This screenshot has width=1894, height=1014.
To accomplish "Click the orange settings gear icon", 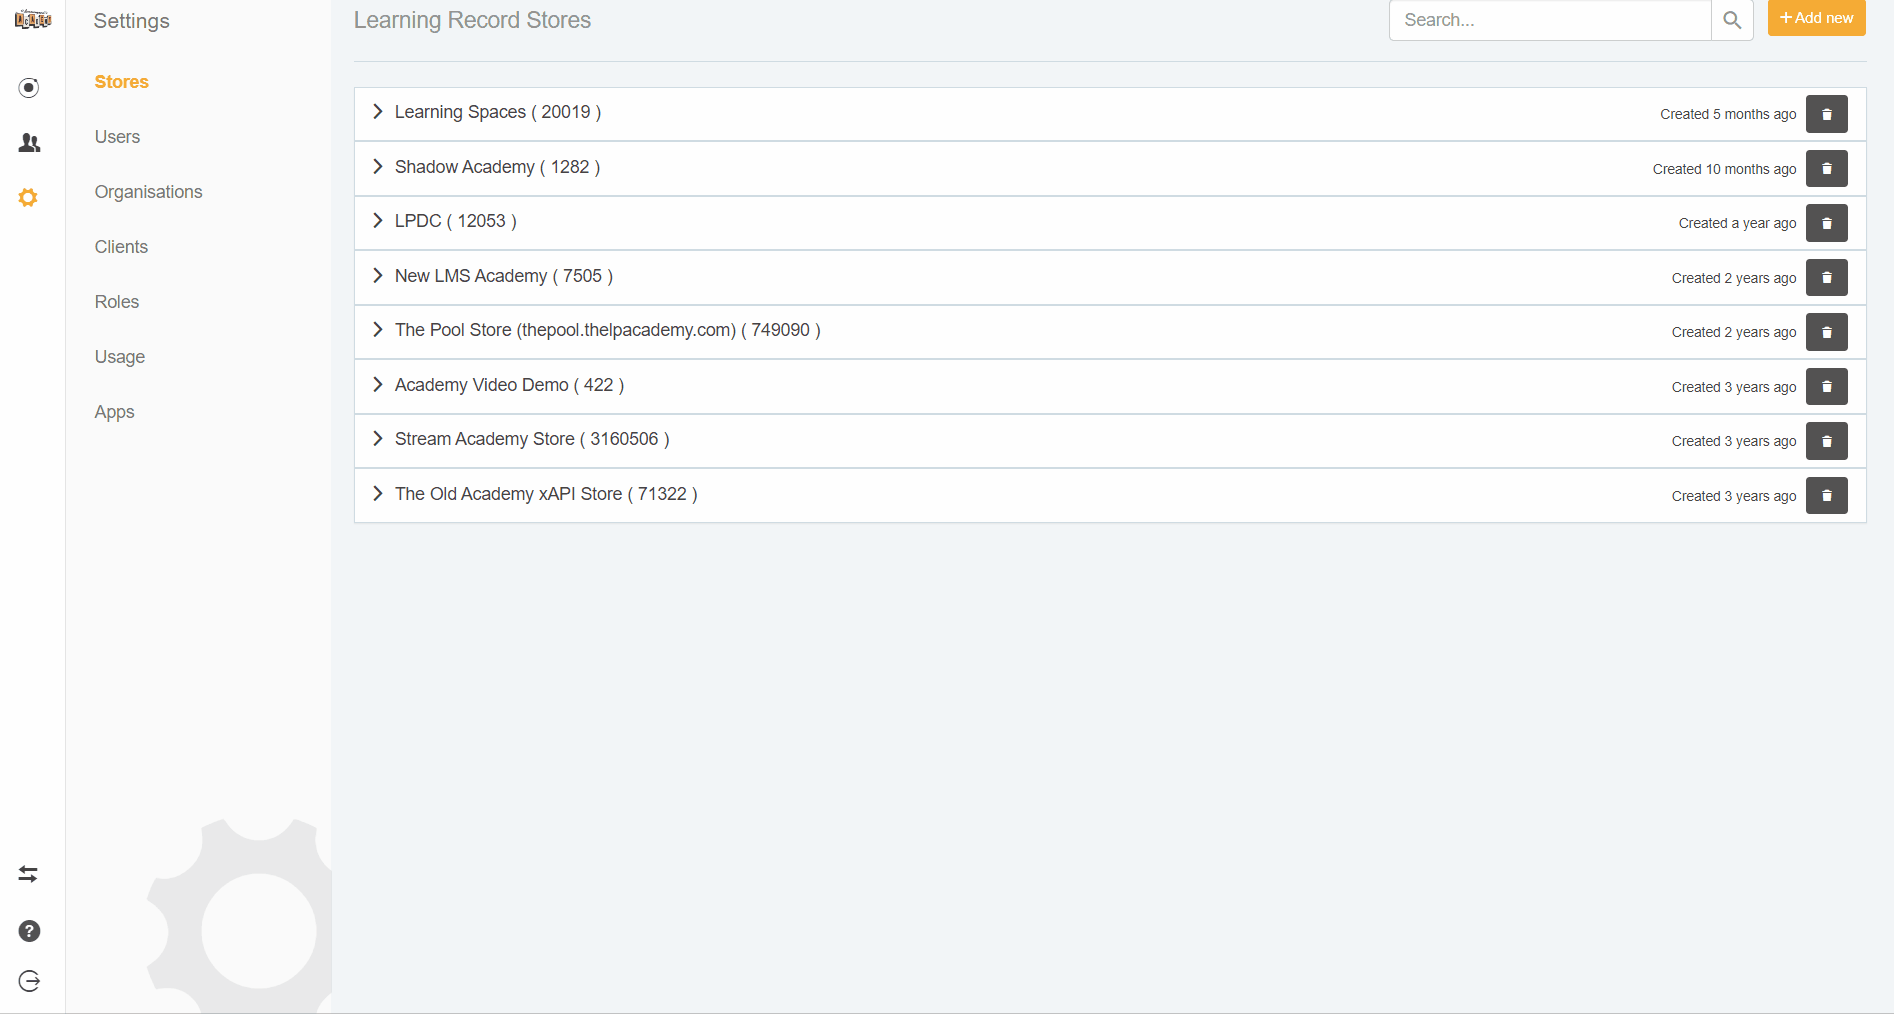I will pos(28,197).
